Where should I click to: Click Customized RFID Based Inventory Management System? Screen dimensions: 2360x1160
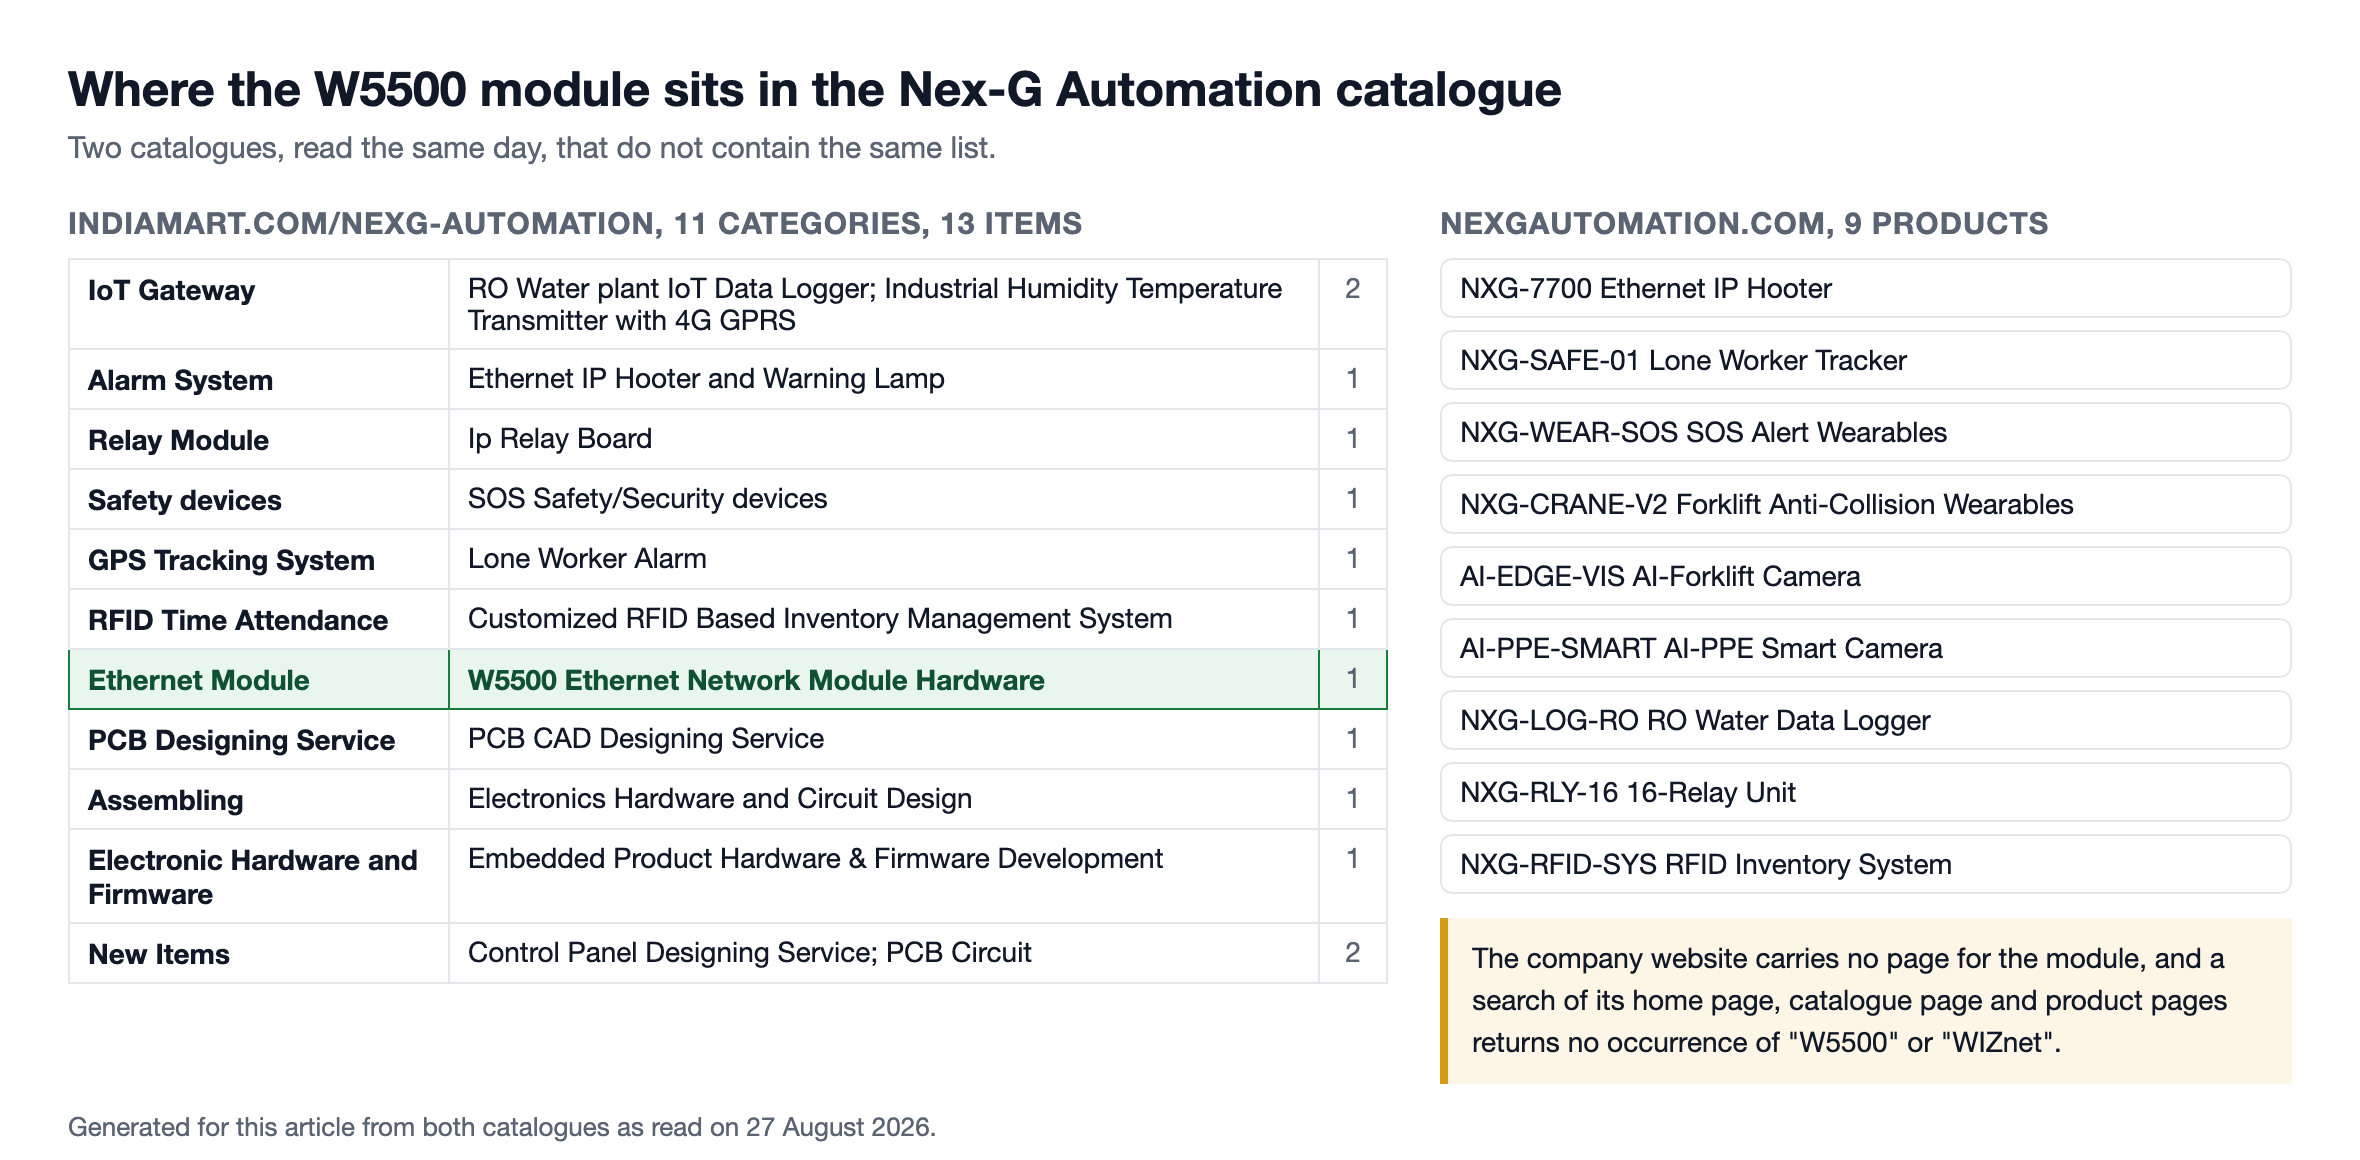(x=884, y=619)
